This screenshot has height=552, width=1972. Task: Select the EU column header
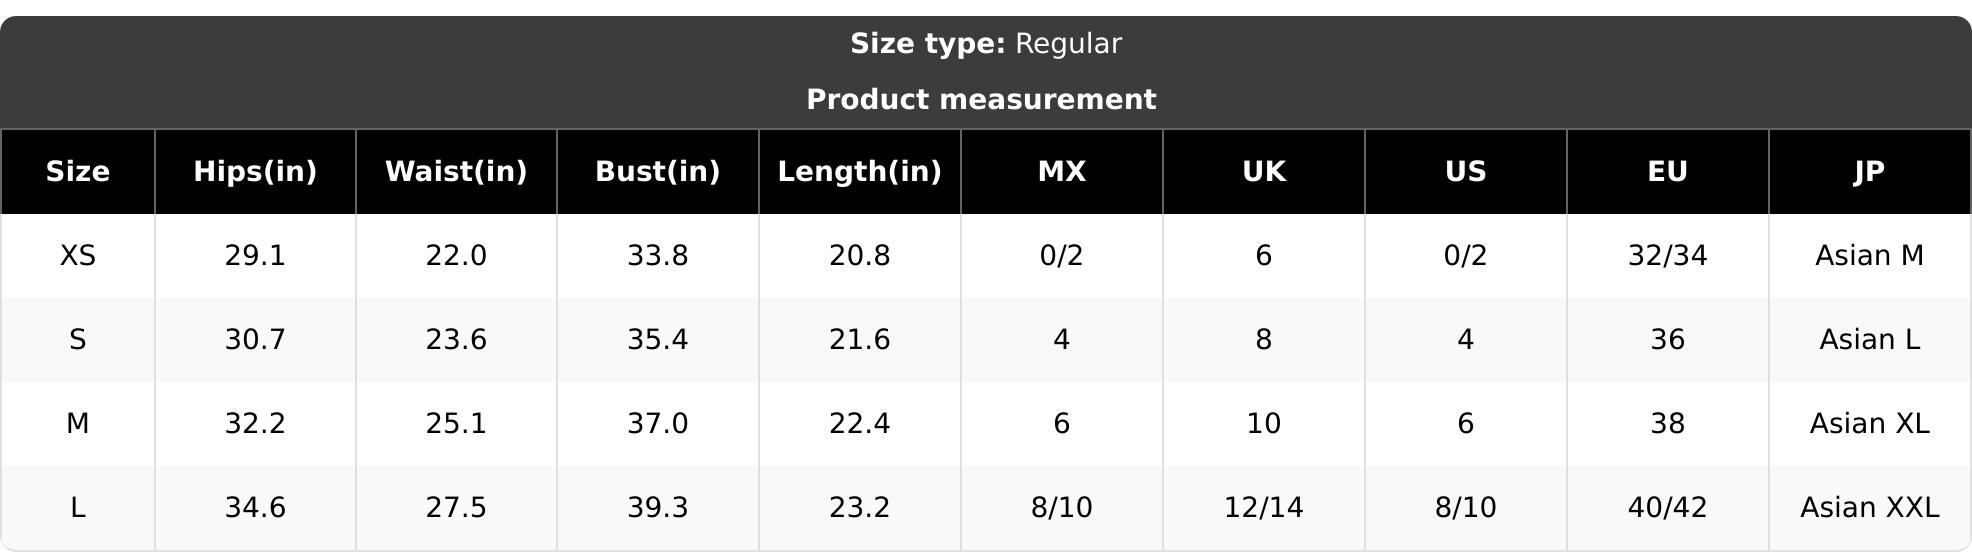[x=1668, y=172]
